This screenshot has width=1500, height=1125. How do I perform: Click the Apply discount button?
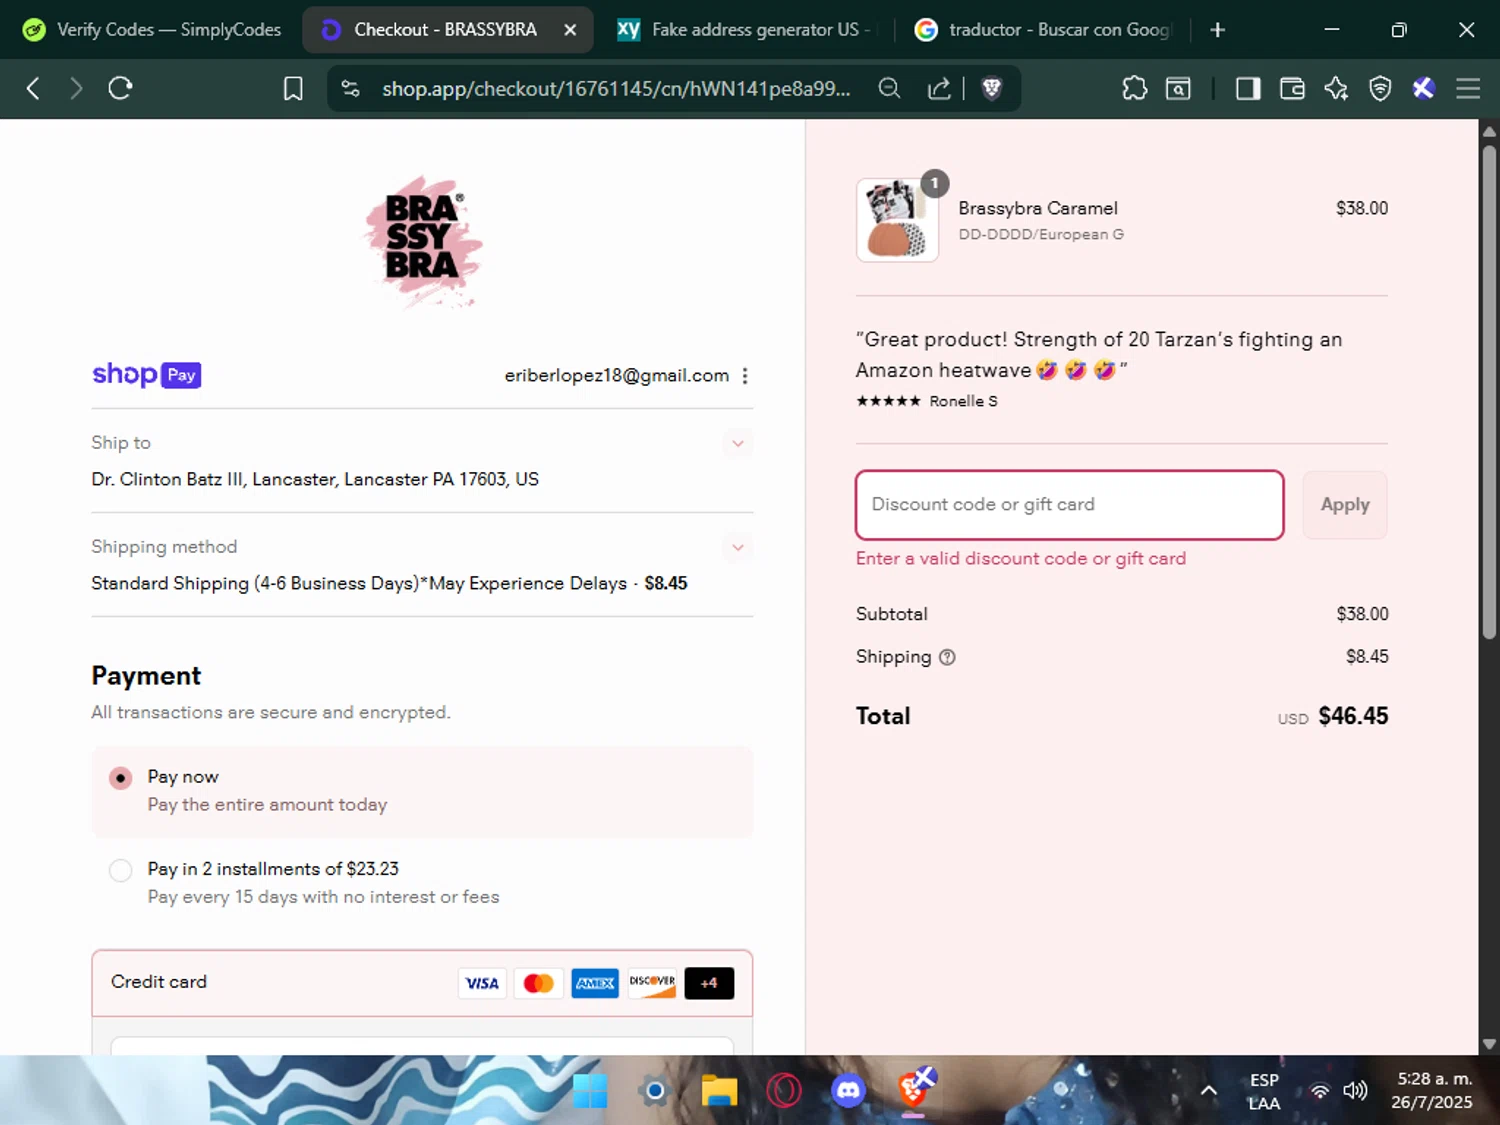click(1345, 505)
